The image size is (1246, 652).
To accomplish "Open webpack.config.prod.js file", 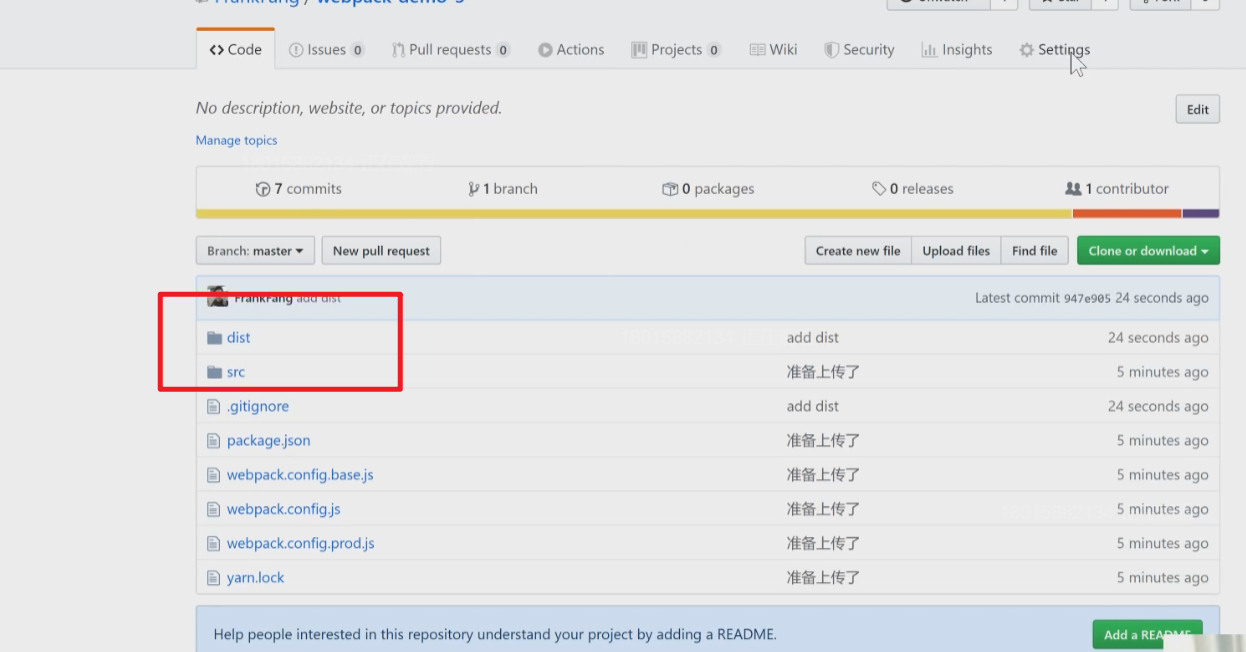I will (301, 544).
